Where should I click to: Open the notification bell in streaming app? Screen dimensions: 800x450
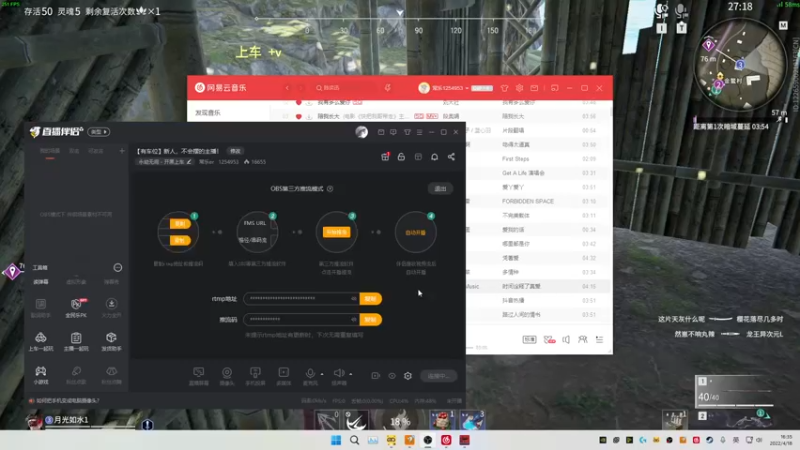point(434,157)
